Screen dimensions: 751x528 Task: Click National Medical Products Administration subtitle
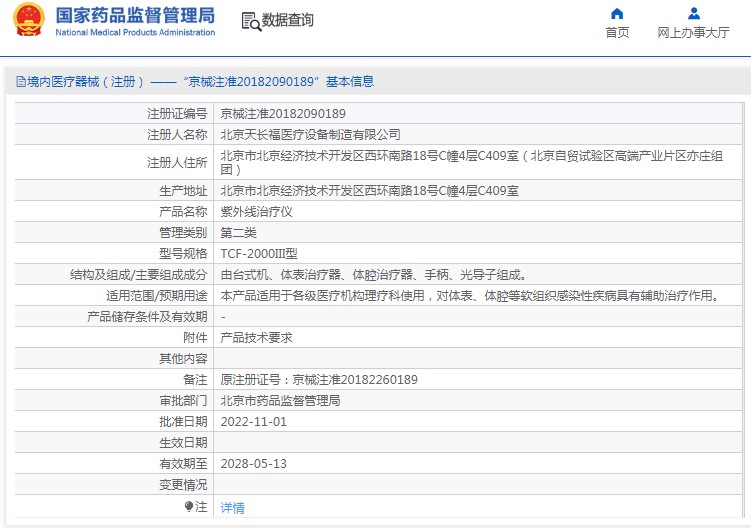point(135,33)
